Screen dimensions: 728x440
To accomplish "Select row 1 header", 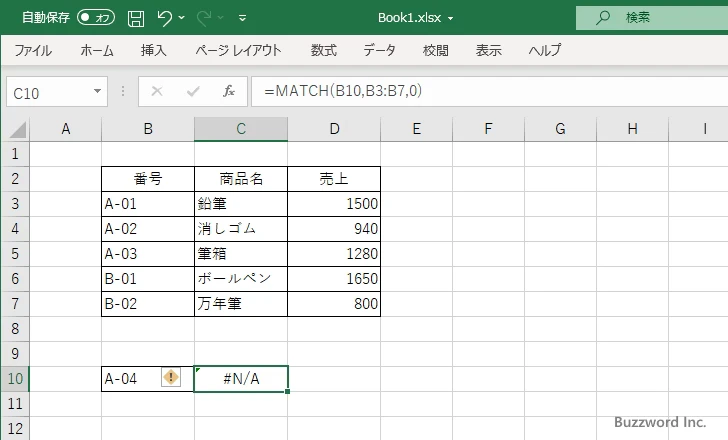I will 15,154.
